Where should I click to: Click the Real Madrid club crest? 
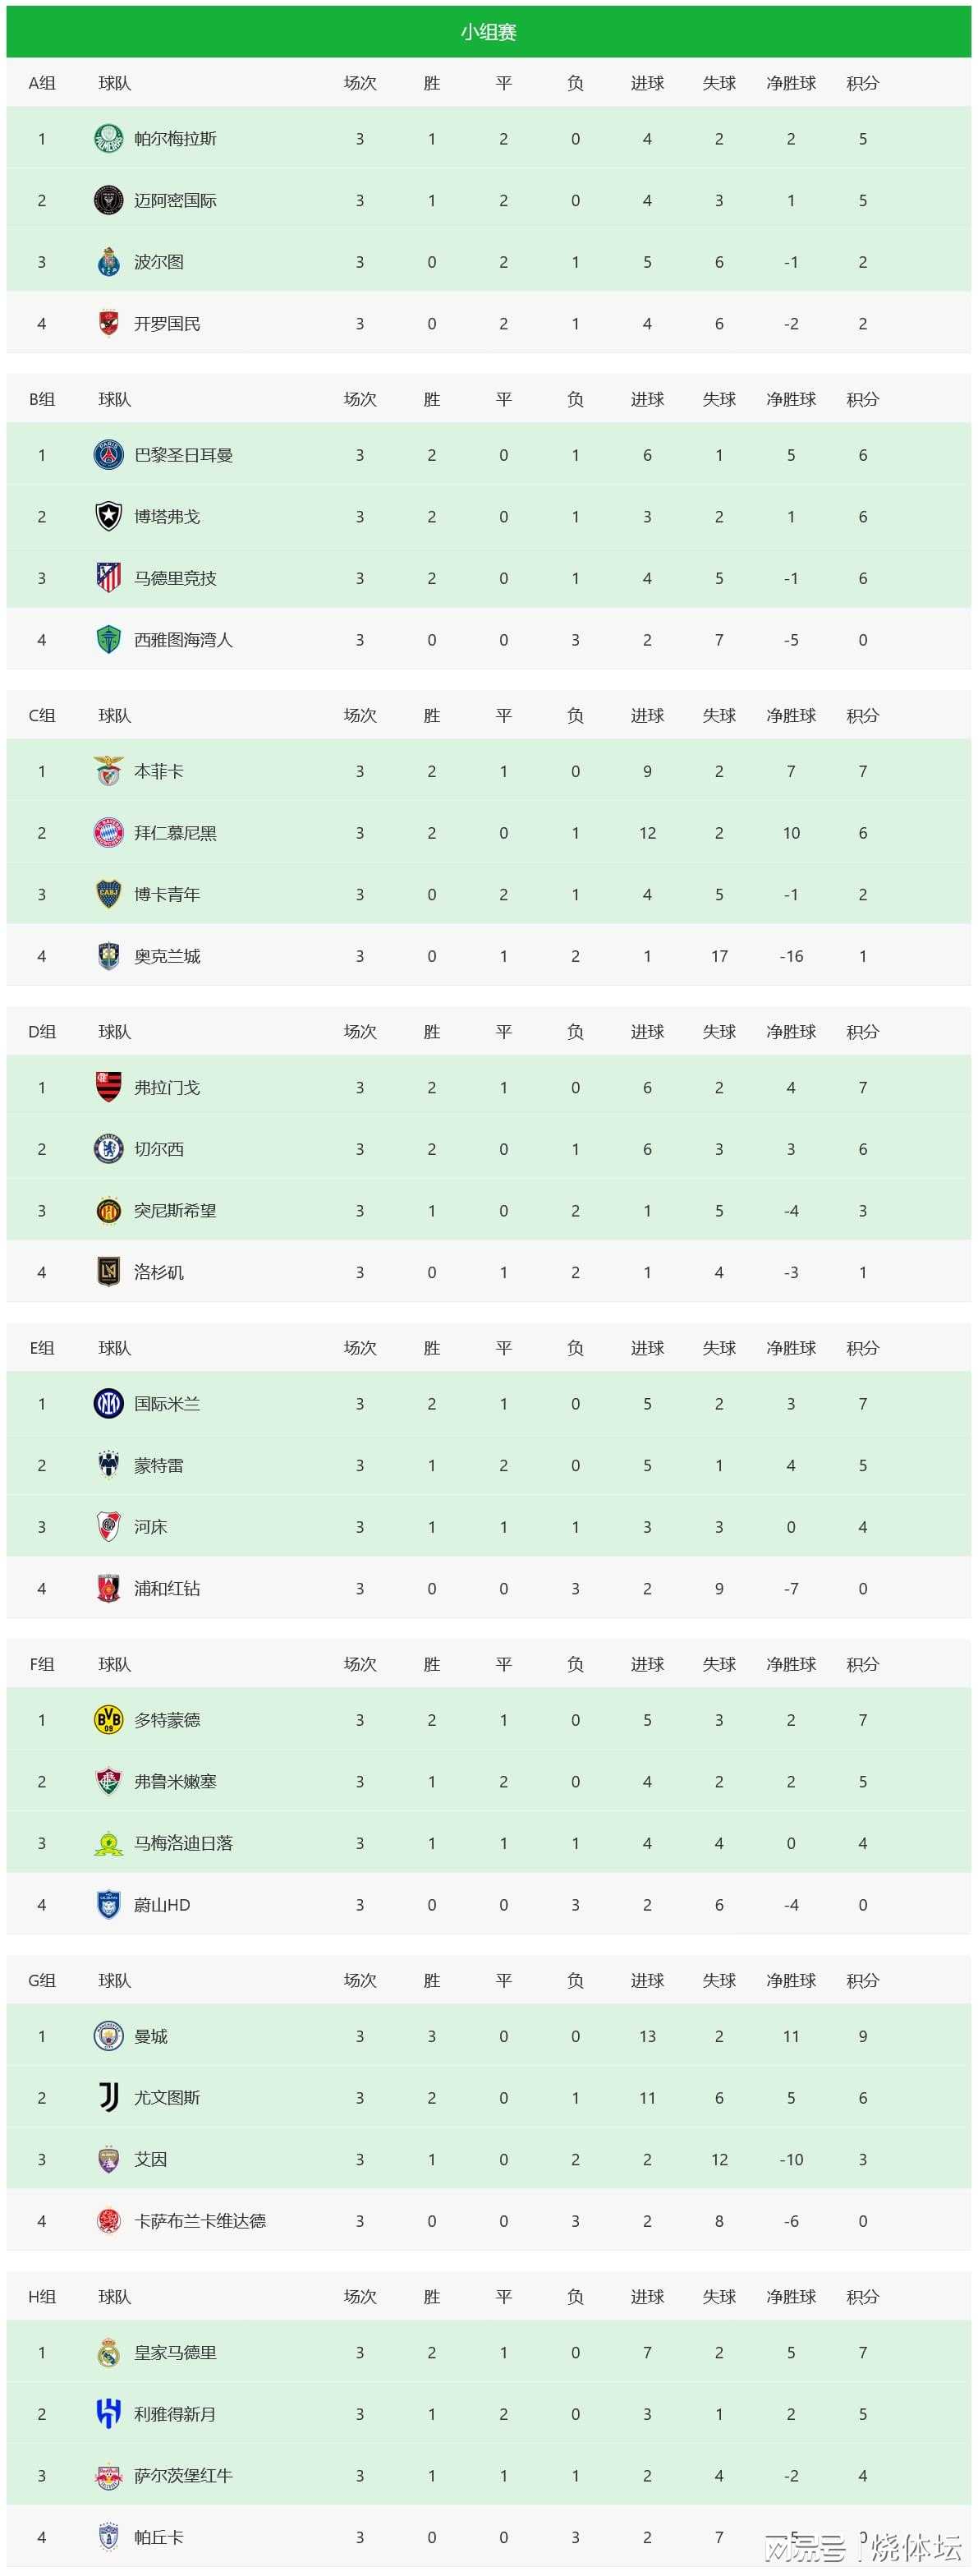tap(108, 2352)
